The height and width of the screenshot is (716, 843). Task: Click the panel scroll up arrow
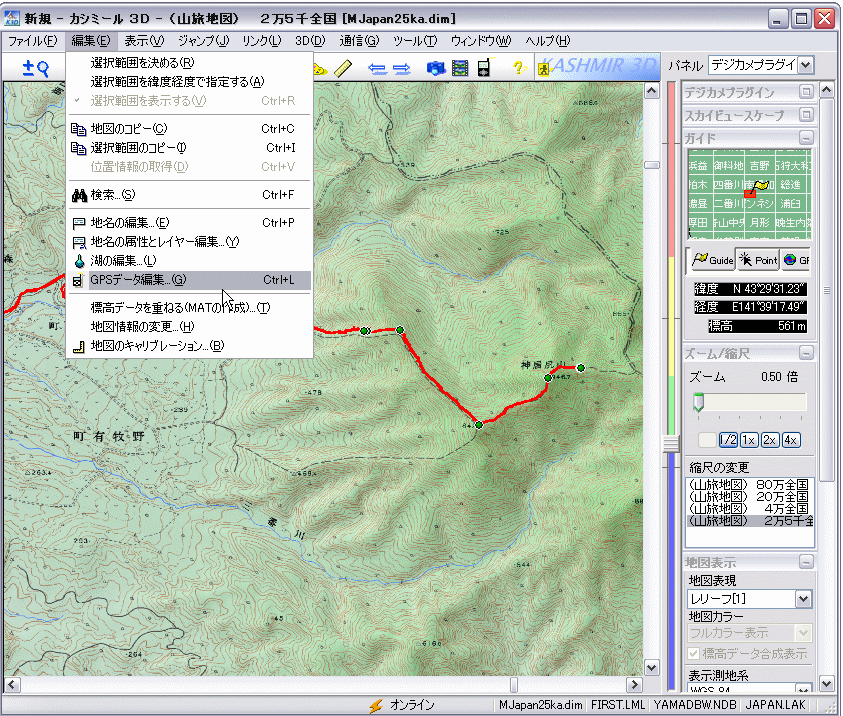pyautogui.click(x=827, y=90)
